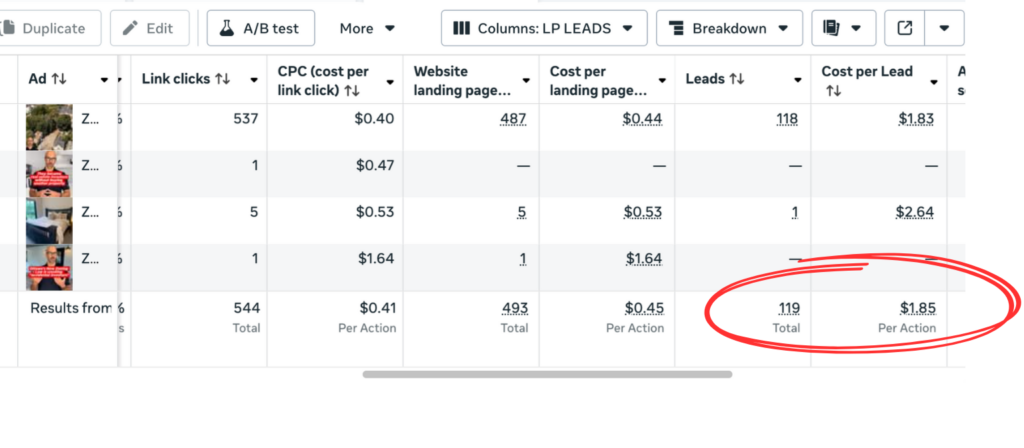Open the More menu
Screen dimensions: 1024x448
(x=367, y=28)
